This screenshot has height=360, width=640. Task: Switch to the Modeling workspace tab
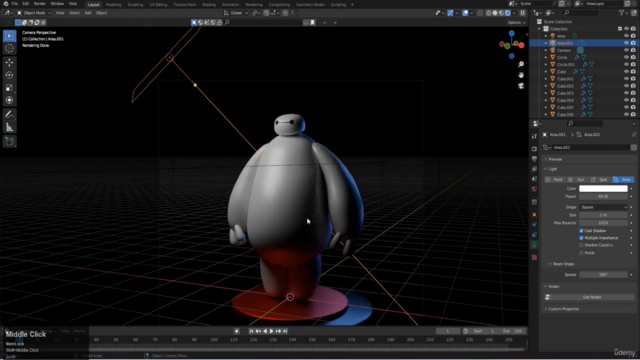coord(113,4)
